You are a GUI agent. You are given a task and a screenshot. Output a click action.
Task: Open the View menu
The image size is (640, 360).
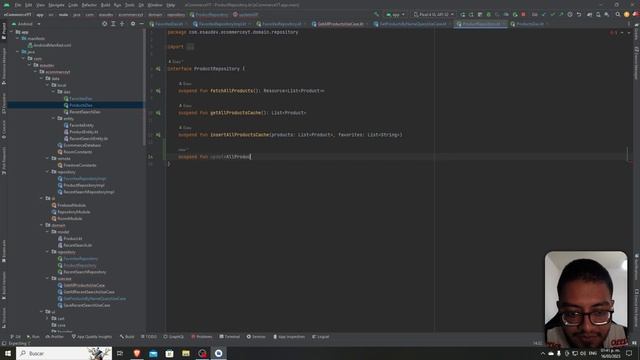pos(40,5)
